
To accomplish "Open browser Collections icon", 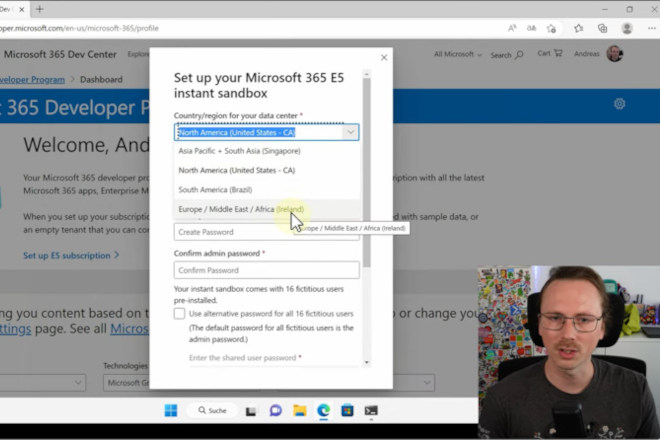I will point(602,28).
